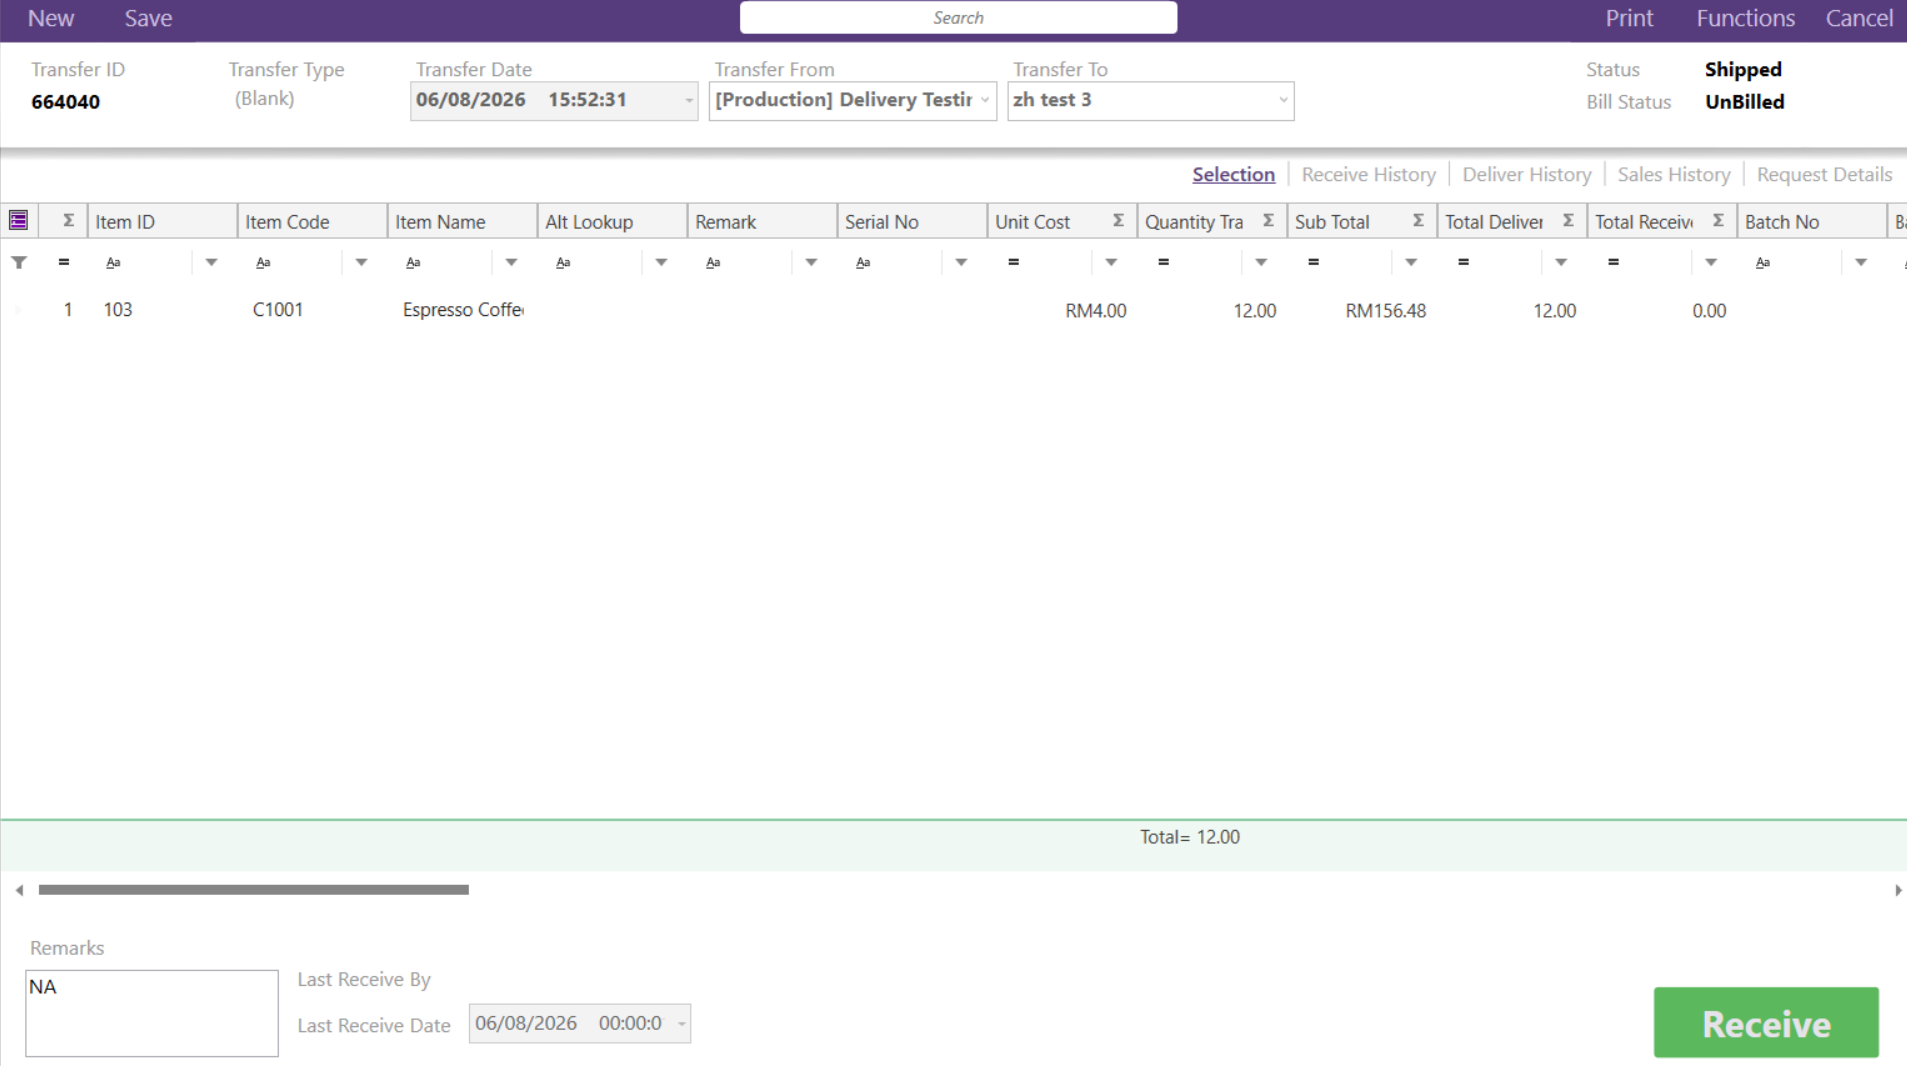Open the Last Receive Date dropdown arrow

click(x=682, y=1024)
